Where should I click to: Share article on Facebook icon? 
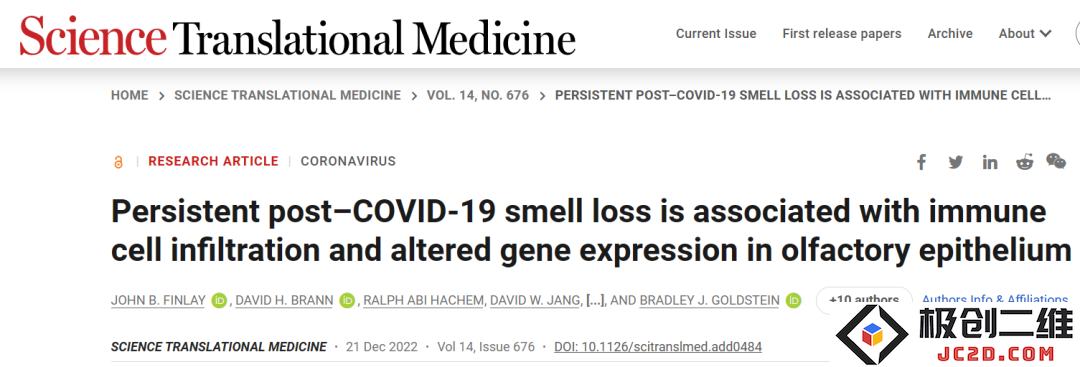pos(921,162)
